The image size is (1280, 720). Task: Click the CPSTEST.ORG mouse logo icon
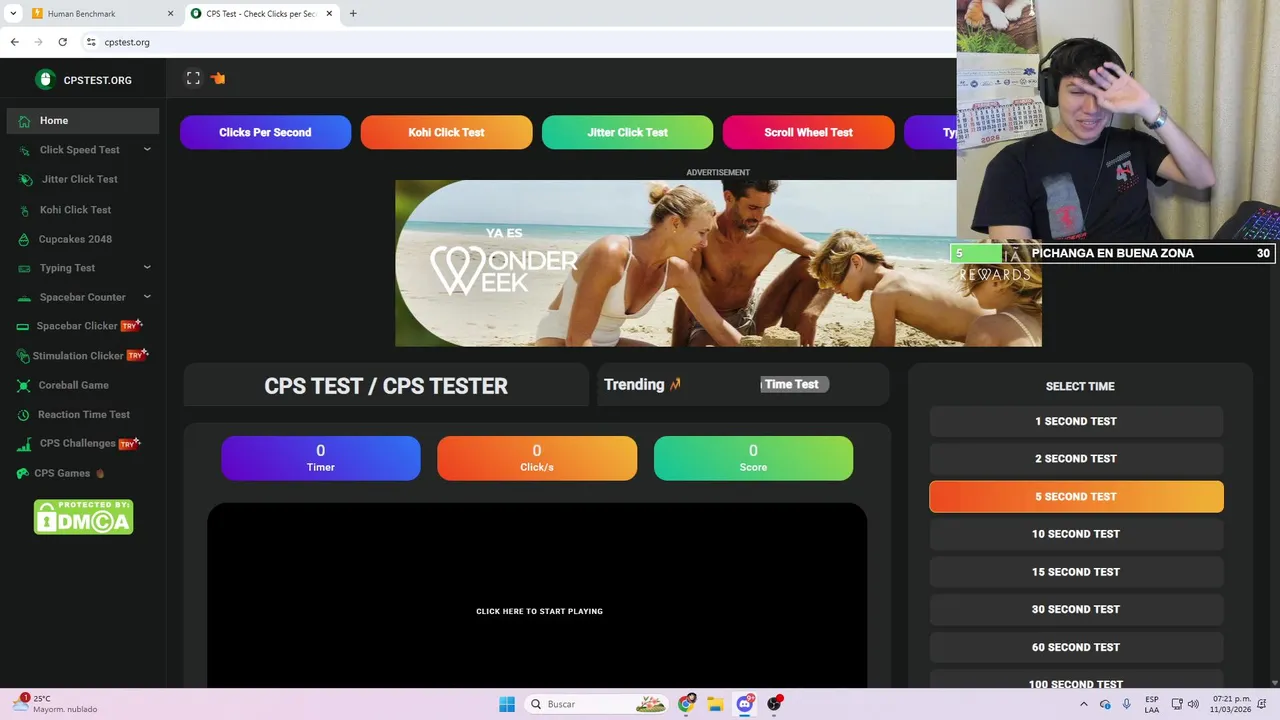[45, 80]
